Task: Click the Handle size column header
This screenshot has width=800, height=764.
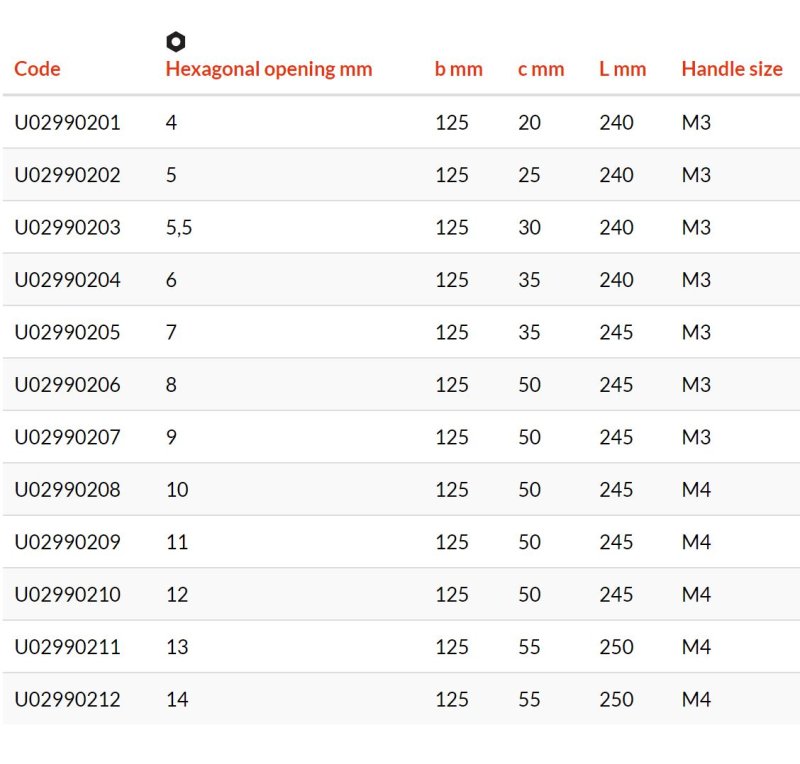Action: click(x=732, y=69)
